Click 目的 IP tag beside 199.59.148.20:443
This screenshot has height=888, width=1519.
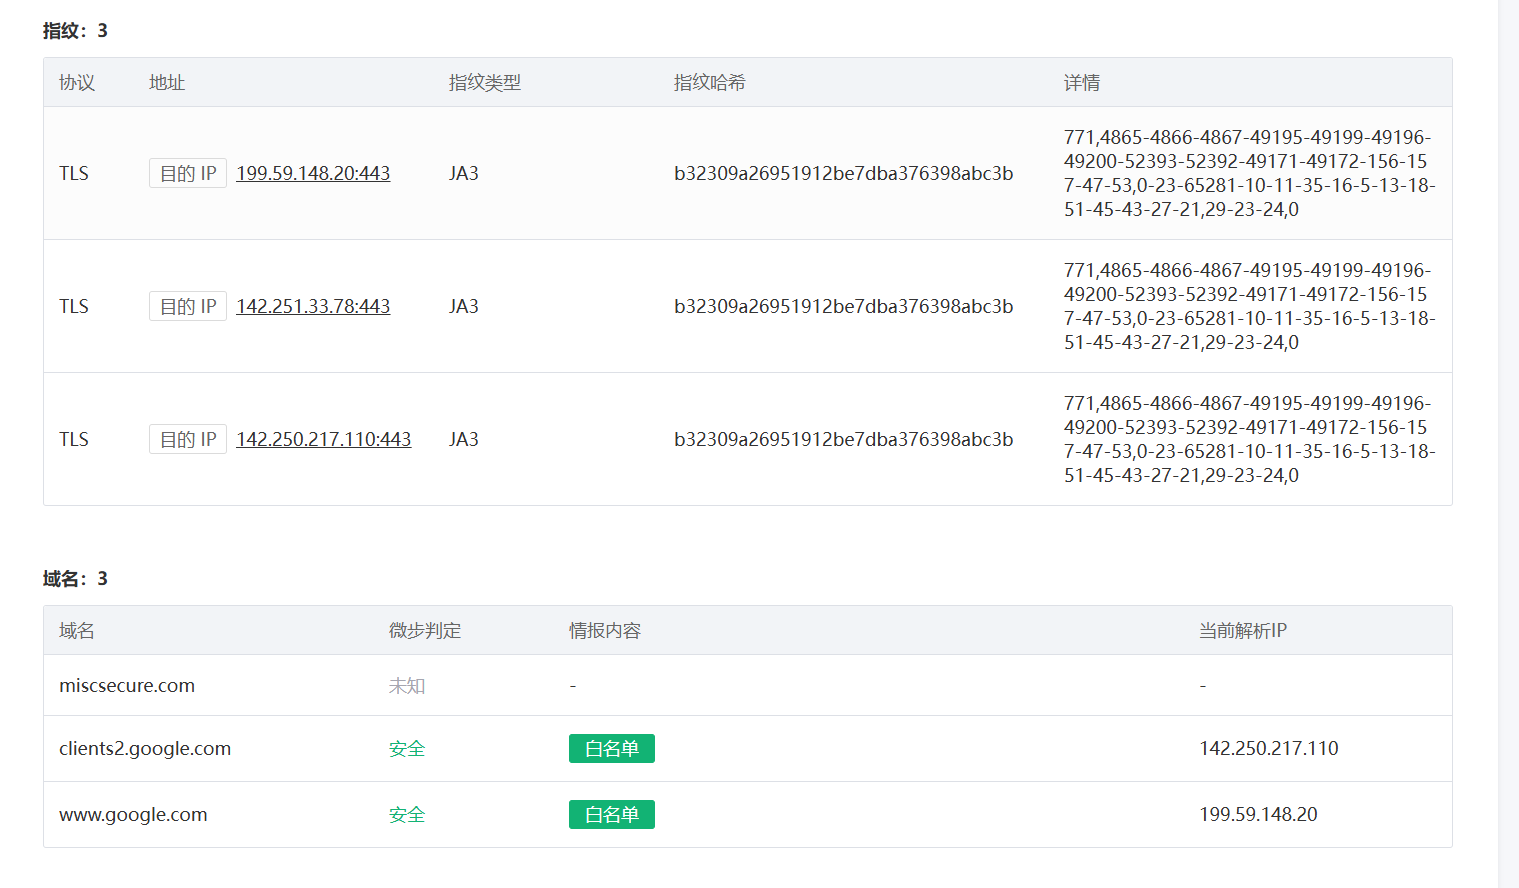coord(188,173)
